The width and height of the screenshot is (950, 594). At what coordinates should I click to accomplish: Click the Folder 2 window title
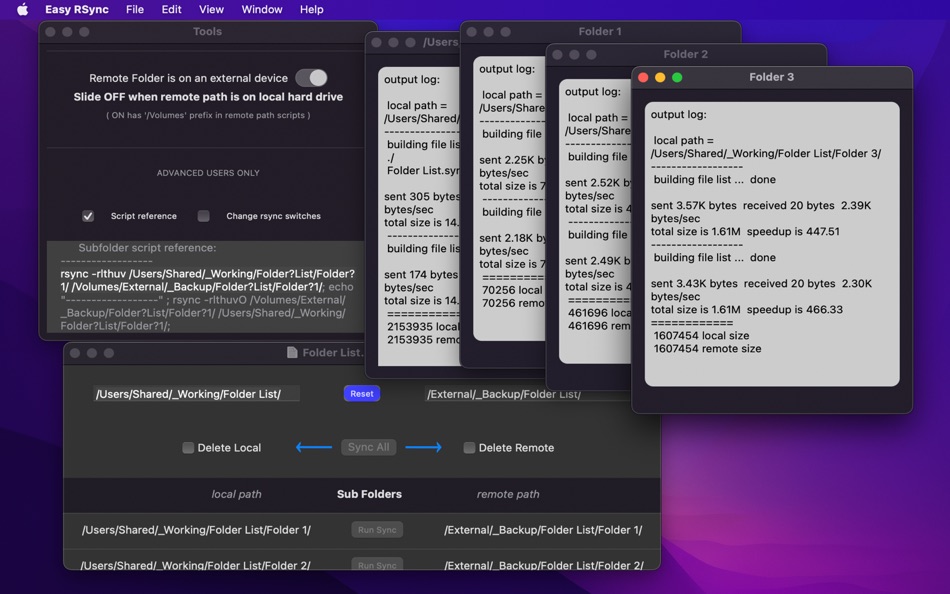(x=685, y=54)
